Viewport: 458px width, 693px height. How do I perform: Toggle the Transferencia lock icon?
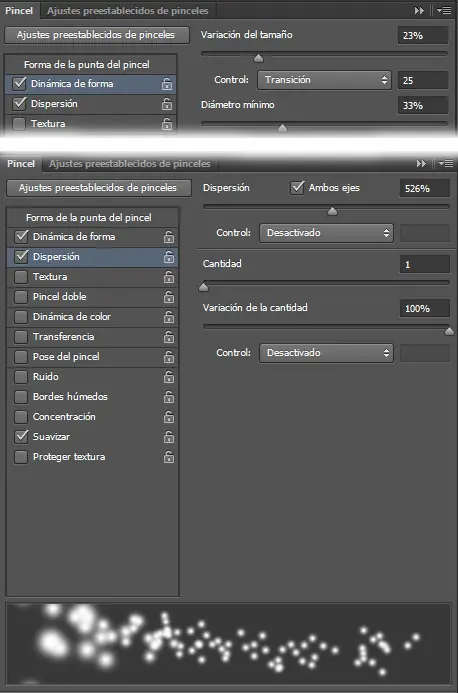click(x=168, y=337)
